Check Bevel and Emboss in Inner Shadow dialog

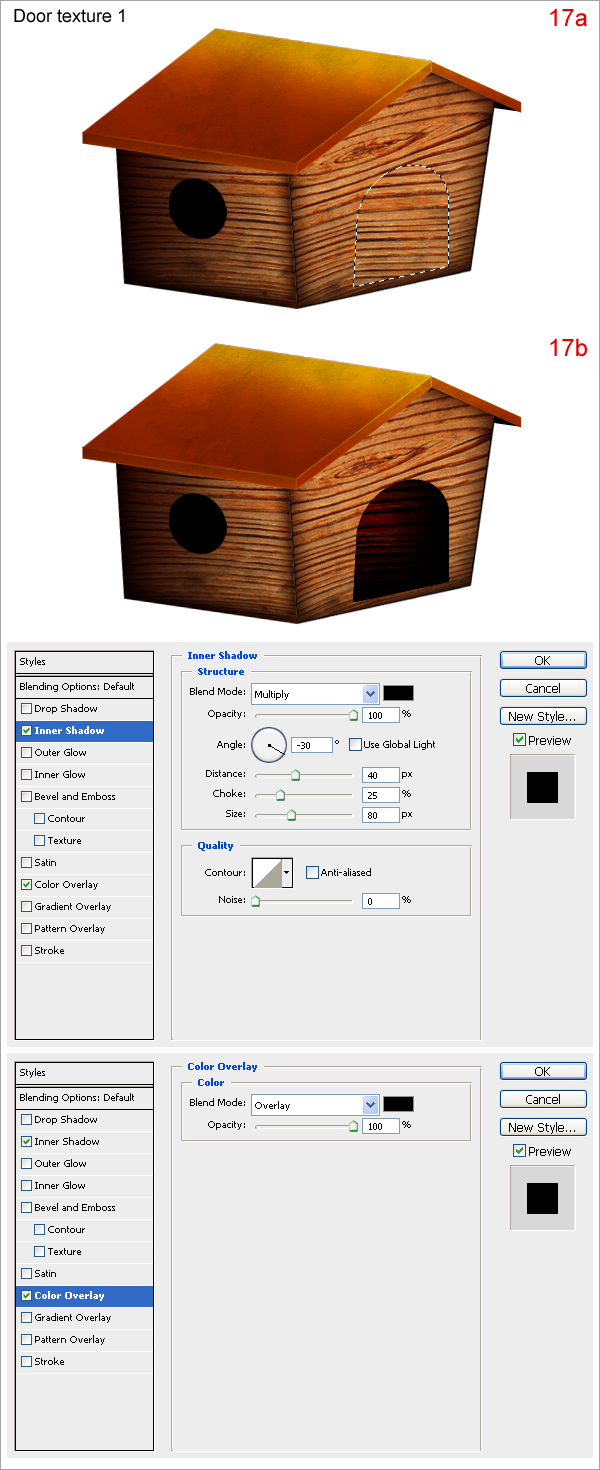tap(26, 797)
